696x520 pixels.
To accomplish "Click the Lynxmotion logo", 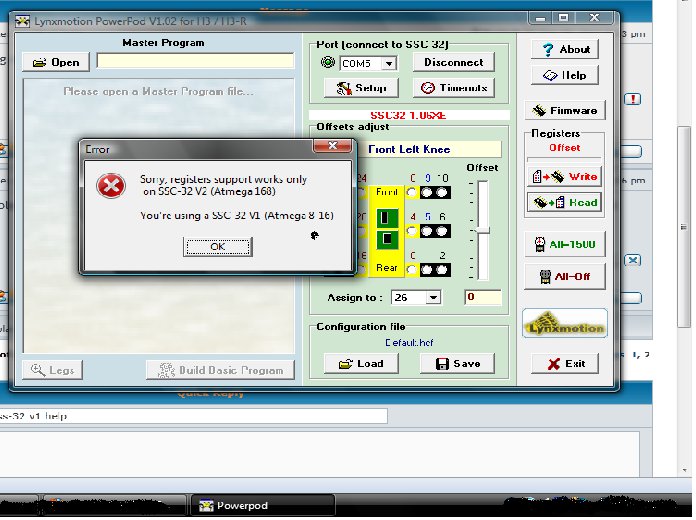I will pyautogui.click(x=565, y=323).
